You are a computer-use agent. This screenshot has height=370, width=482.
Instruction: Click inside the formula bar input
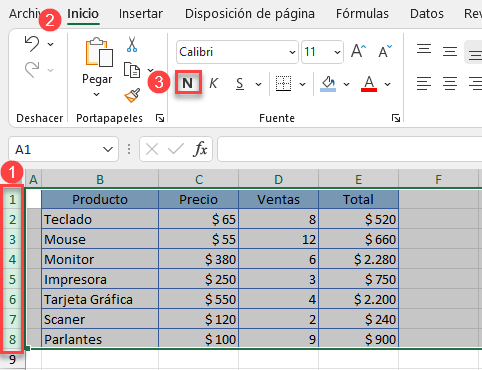349,149
